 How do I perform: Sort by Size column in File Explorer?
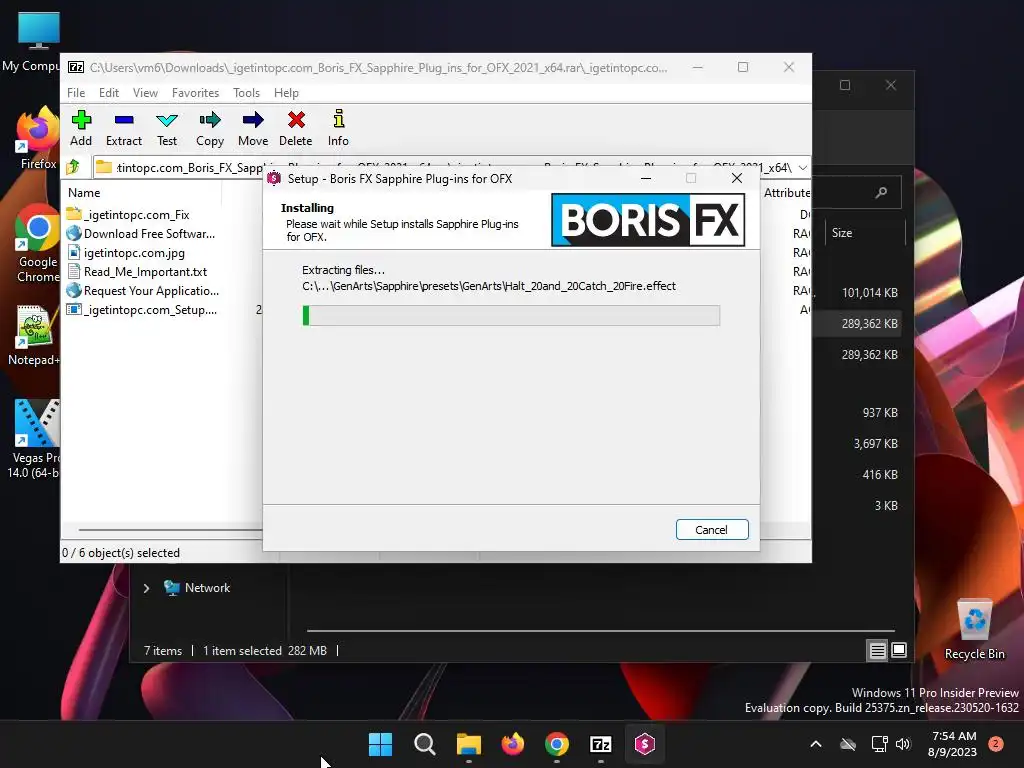[x=842, y=232]
